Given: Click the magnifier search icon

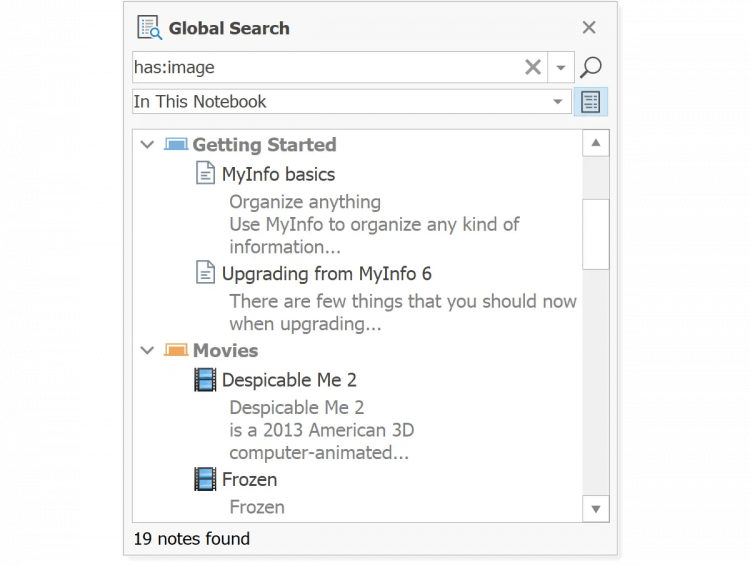Looking at the screenshot, I should point(590,68).
